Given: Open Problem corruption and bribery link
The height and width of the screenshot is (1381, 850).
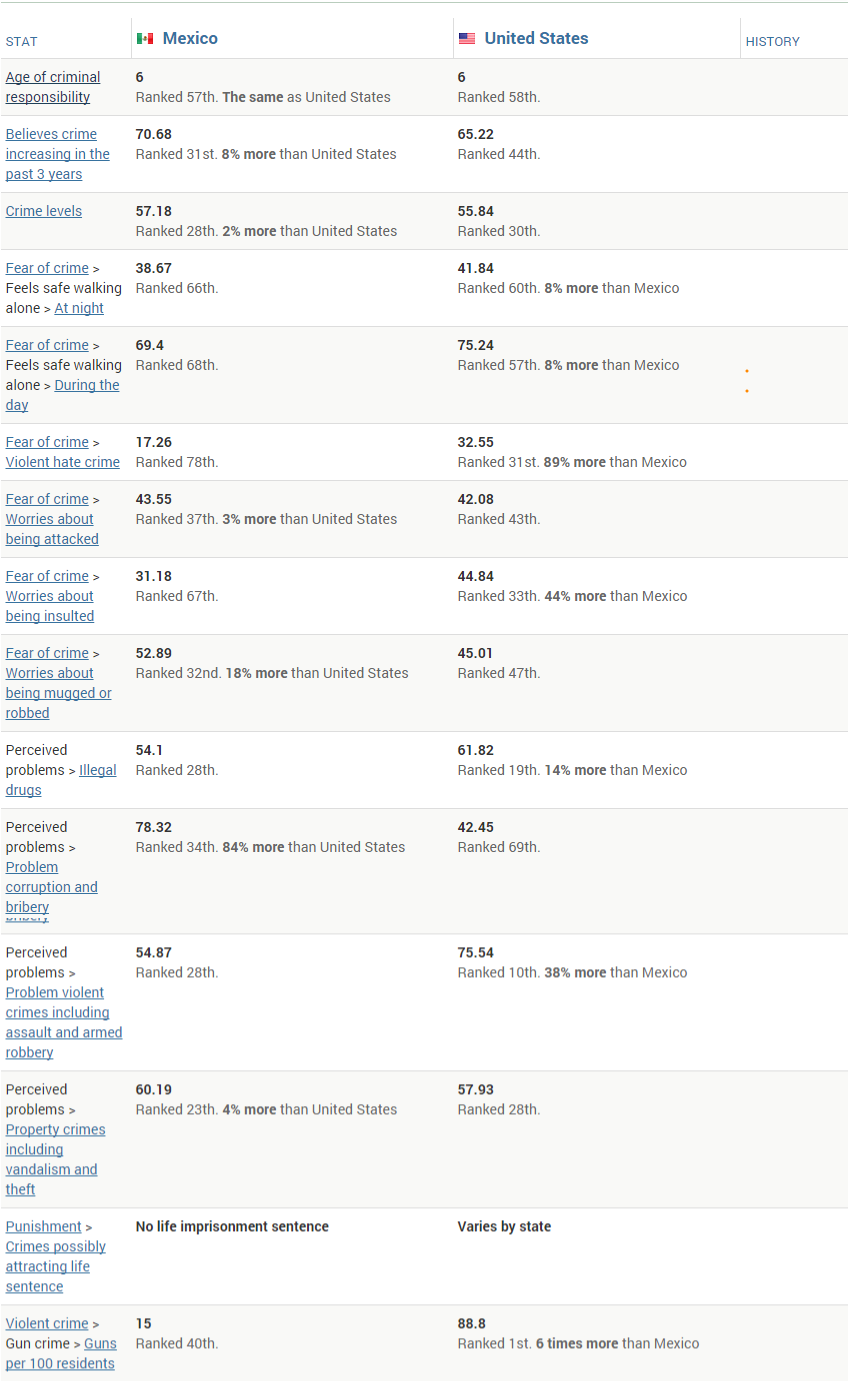Looking at the screenshot, I should 51,887.
